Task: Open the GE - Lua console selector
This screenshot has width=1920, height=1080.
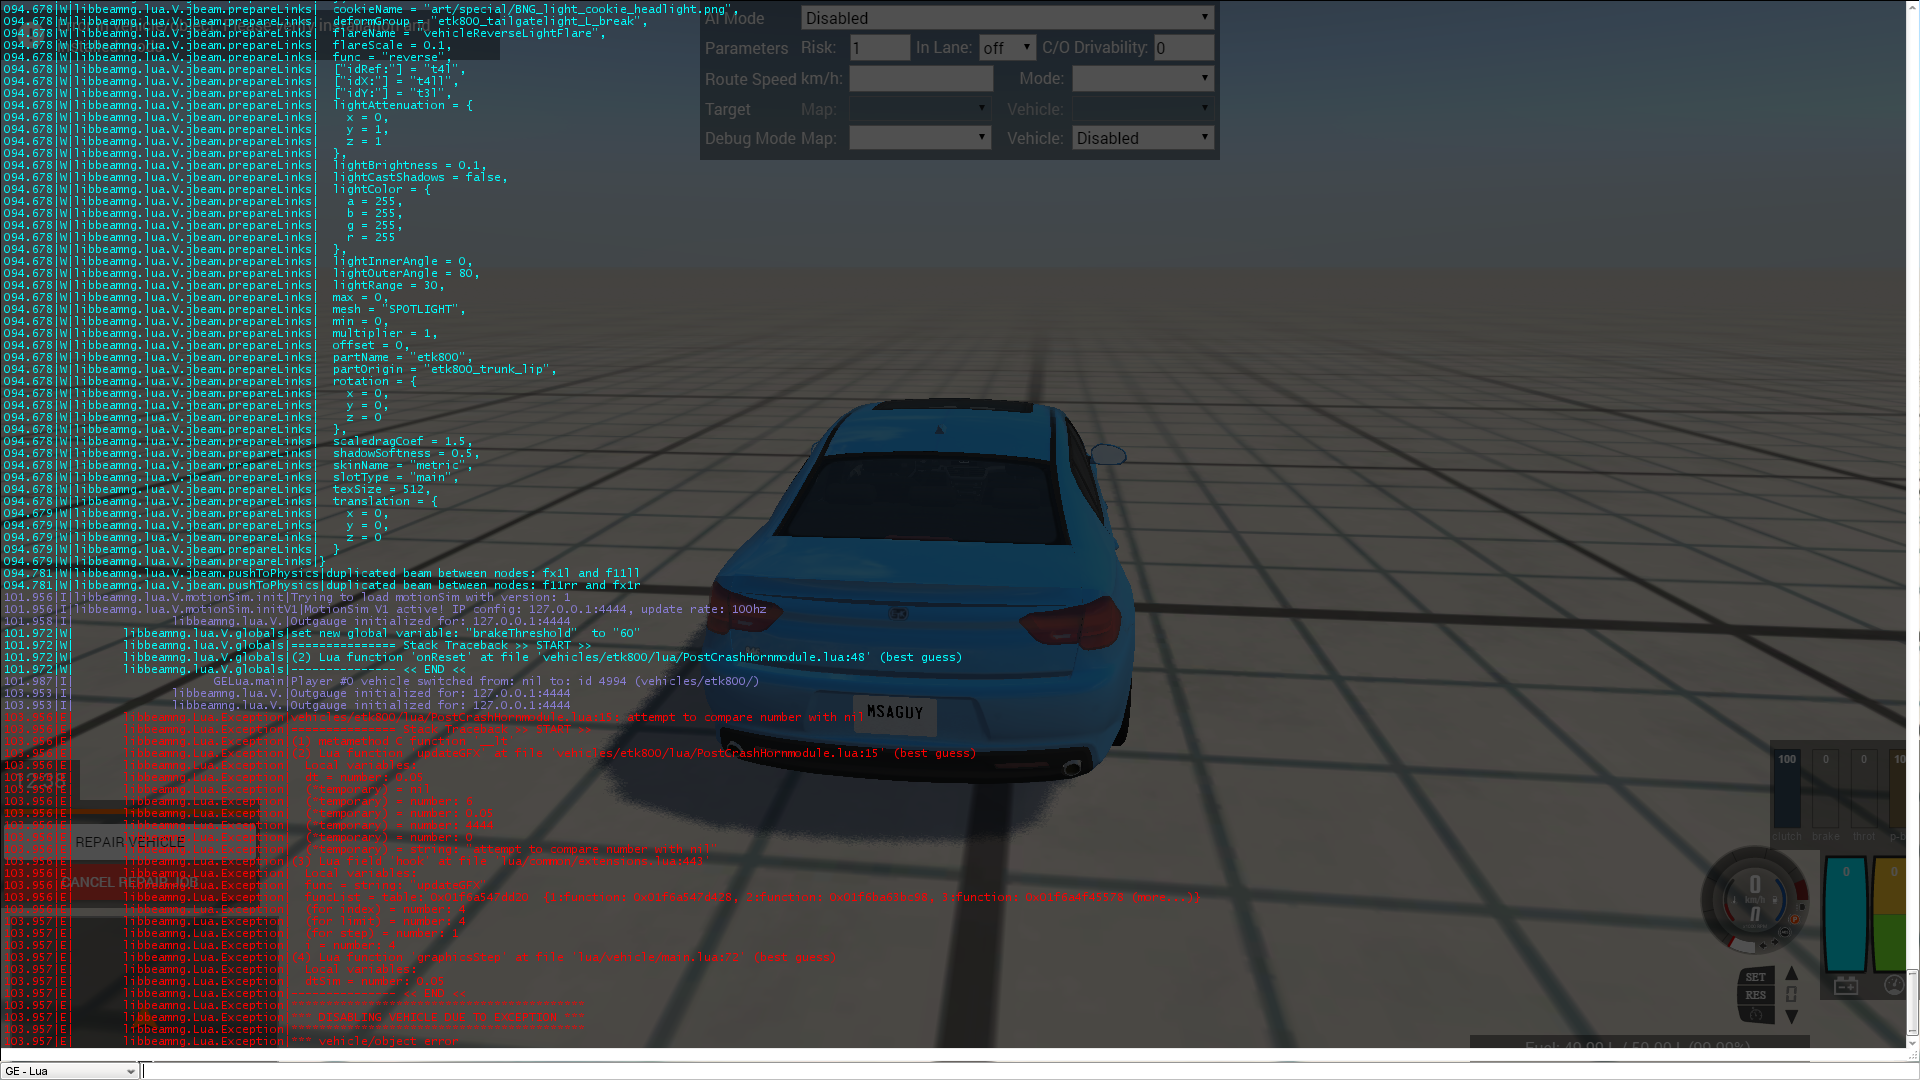Action: click(x=70, y=1071)
